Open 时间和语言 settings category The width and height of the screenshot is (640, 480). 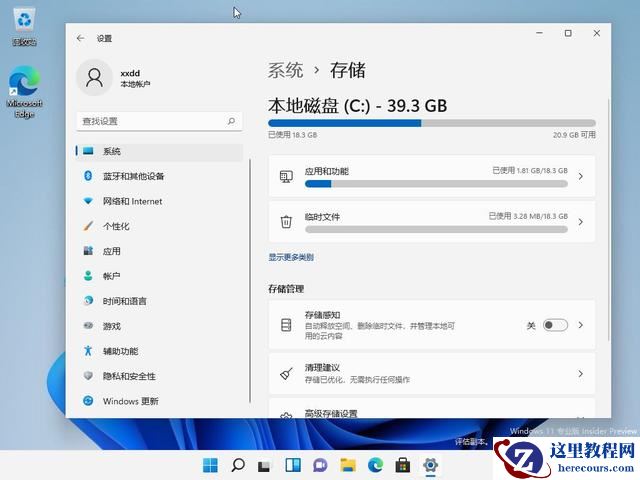[159, 301]
